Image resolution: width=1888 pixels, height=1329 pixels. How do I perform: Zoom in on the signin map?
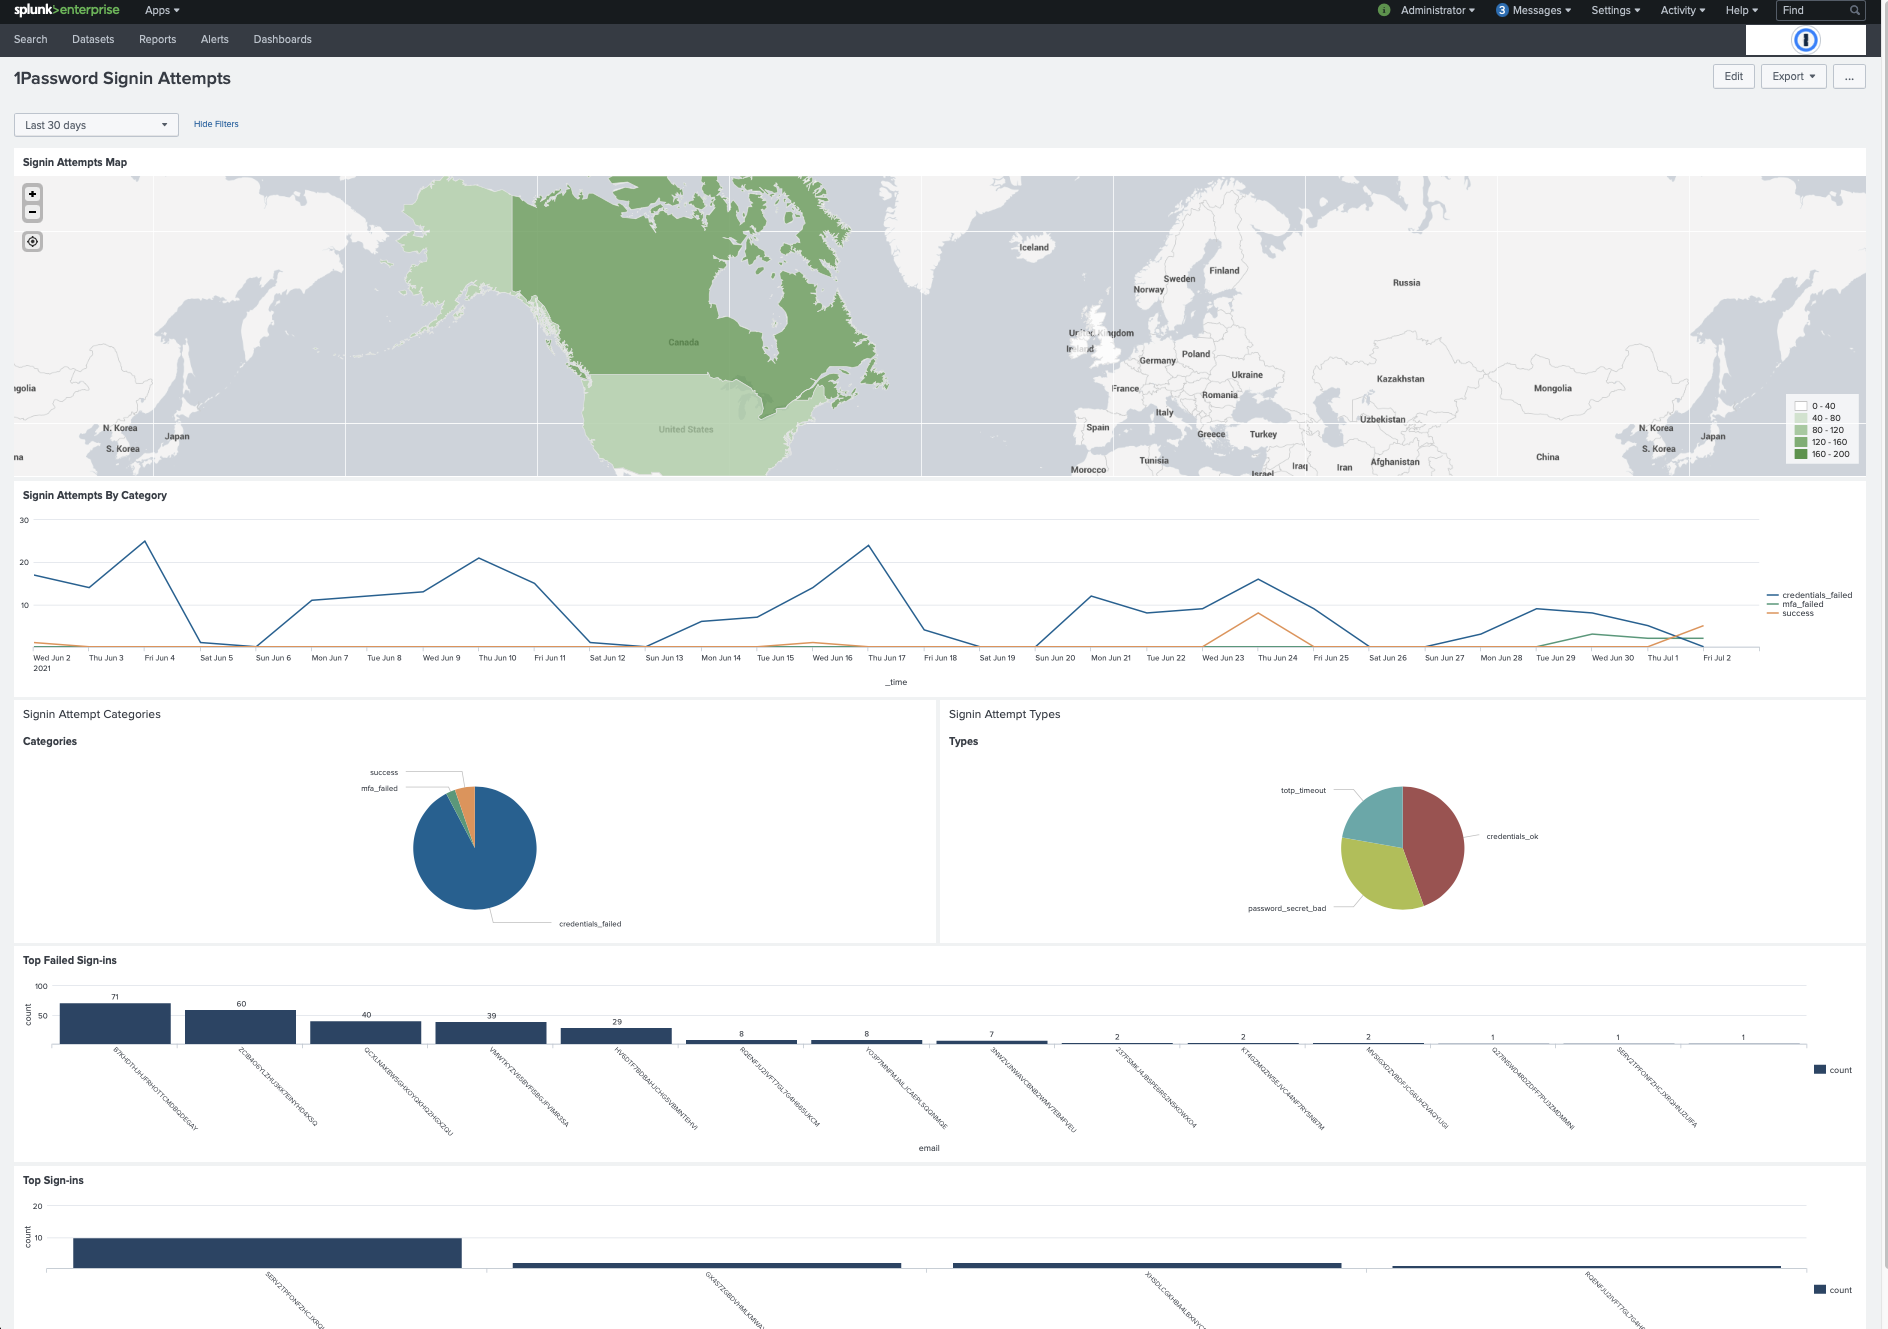coord(33,194)
